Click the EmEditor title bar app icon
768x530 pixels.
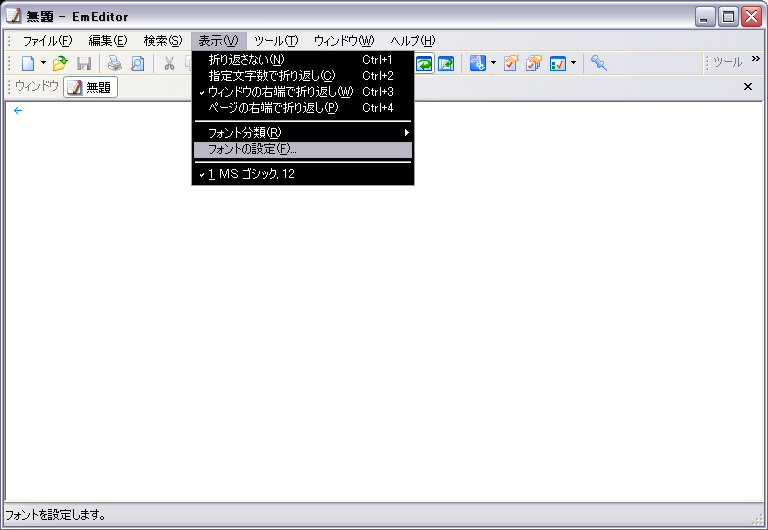tap(14, 16)
